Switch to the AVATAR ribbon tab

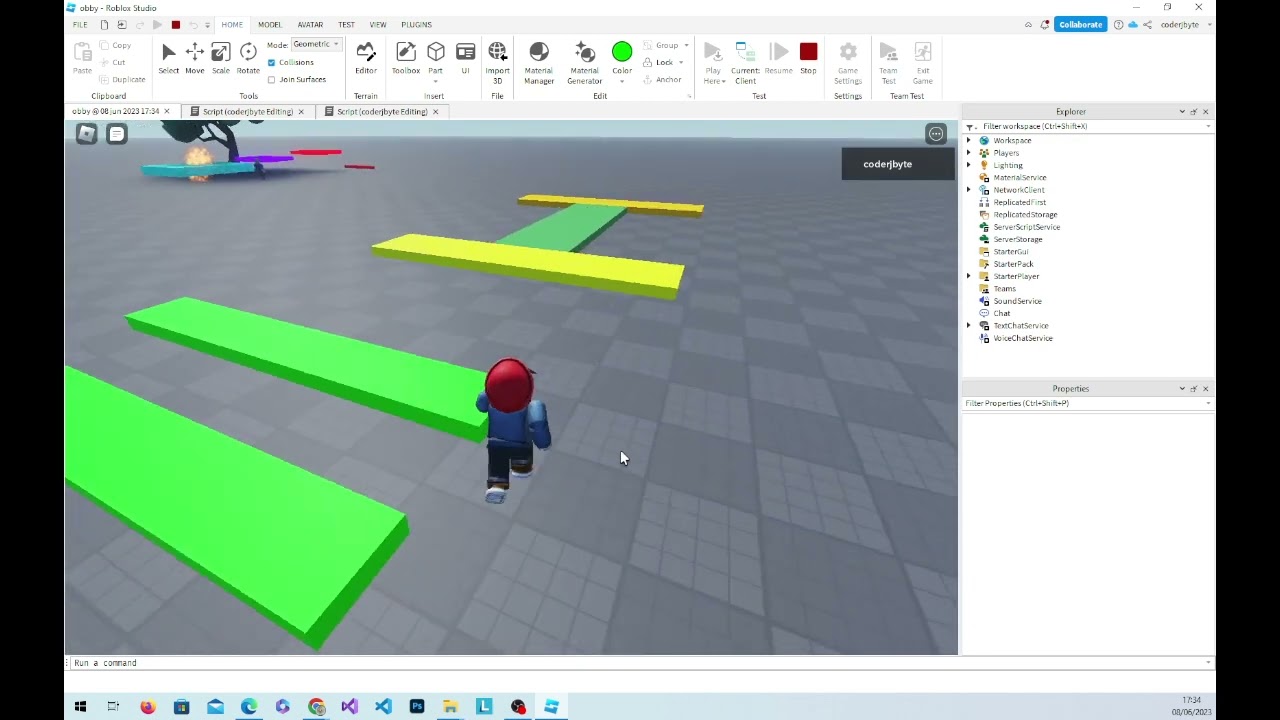click(310, 25)
